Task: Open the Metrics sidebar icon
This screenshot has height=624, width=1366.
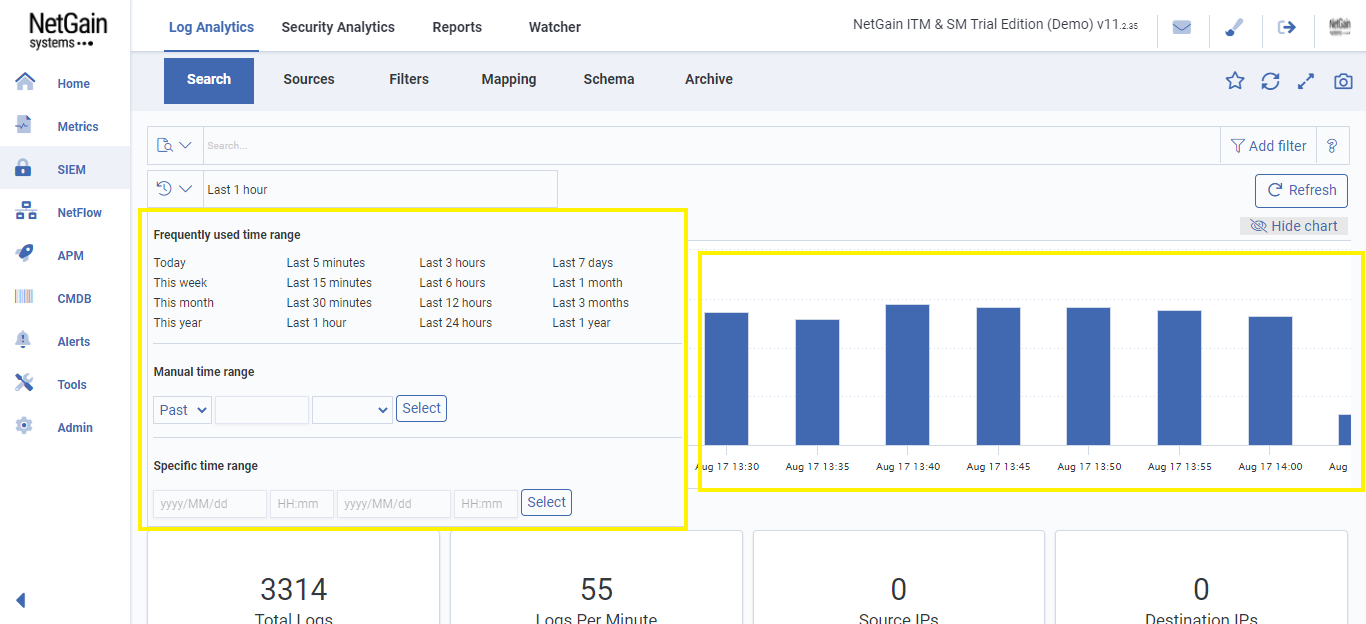Action: 25,125
